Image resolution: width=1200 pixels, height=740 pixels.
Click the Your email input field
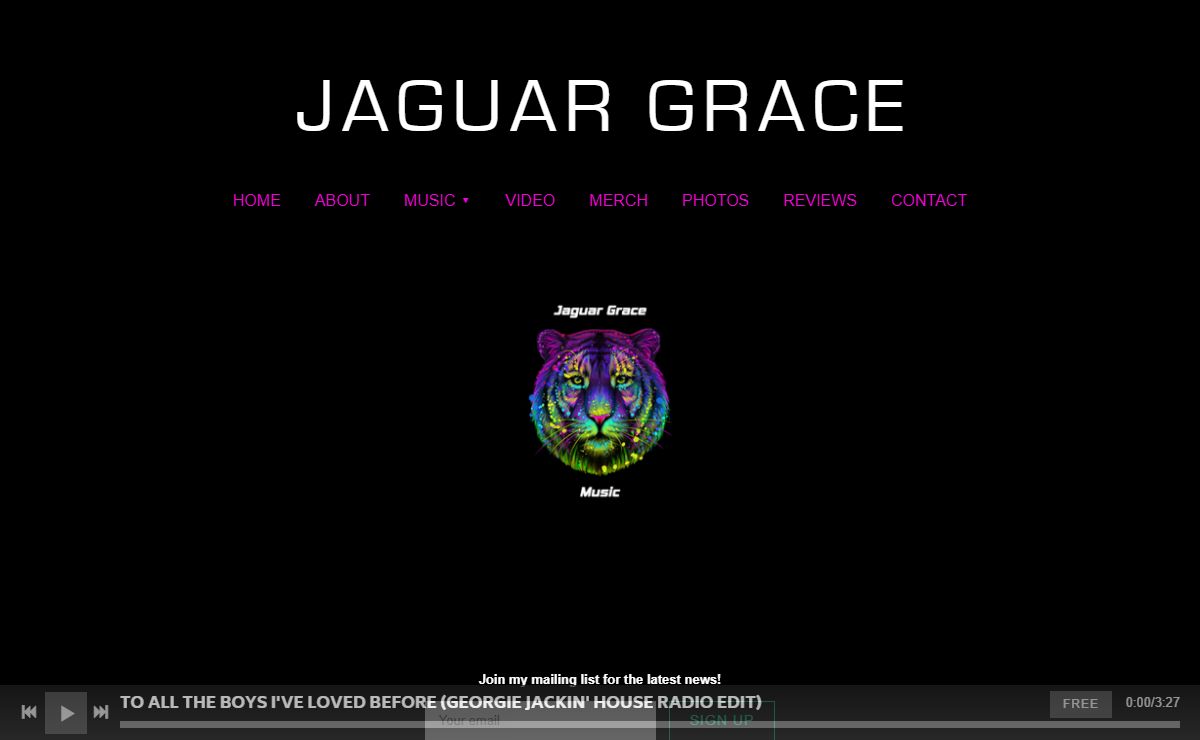(x=540, y=720)
